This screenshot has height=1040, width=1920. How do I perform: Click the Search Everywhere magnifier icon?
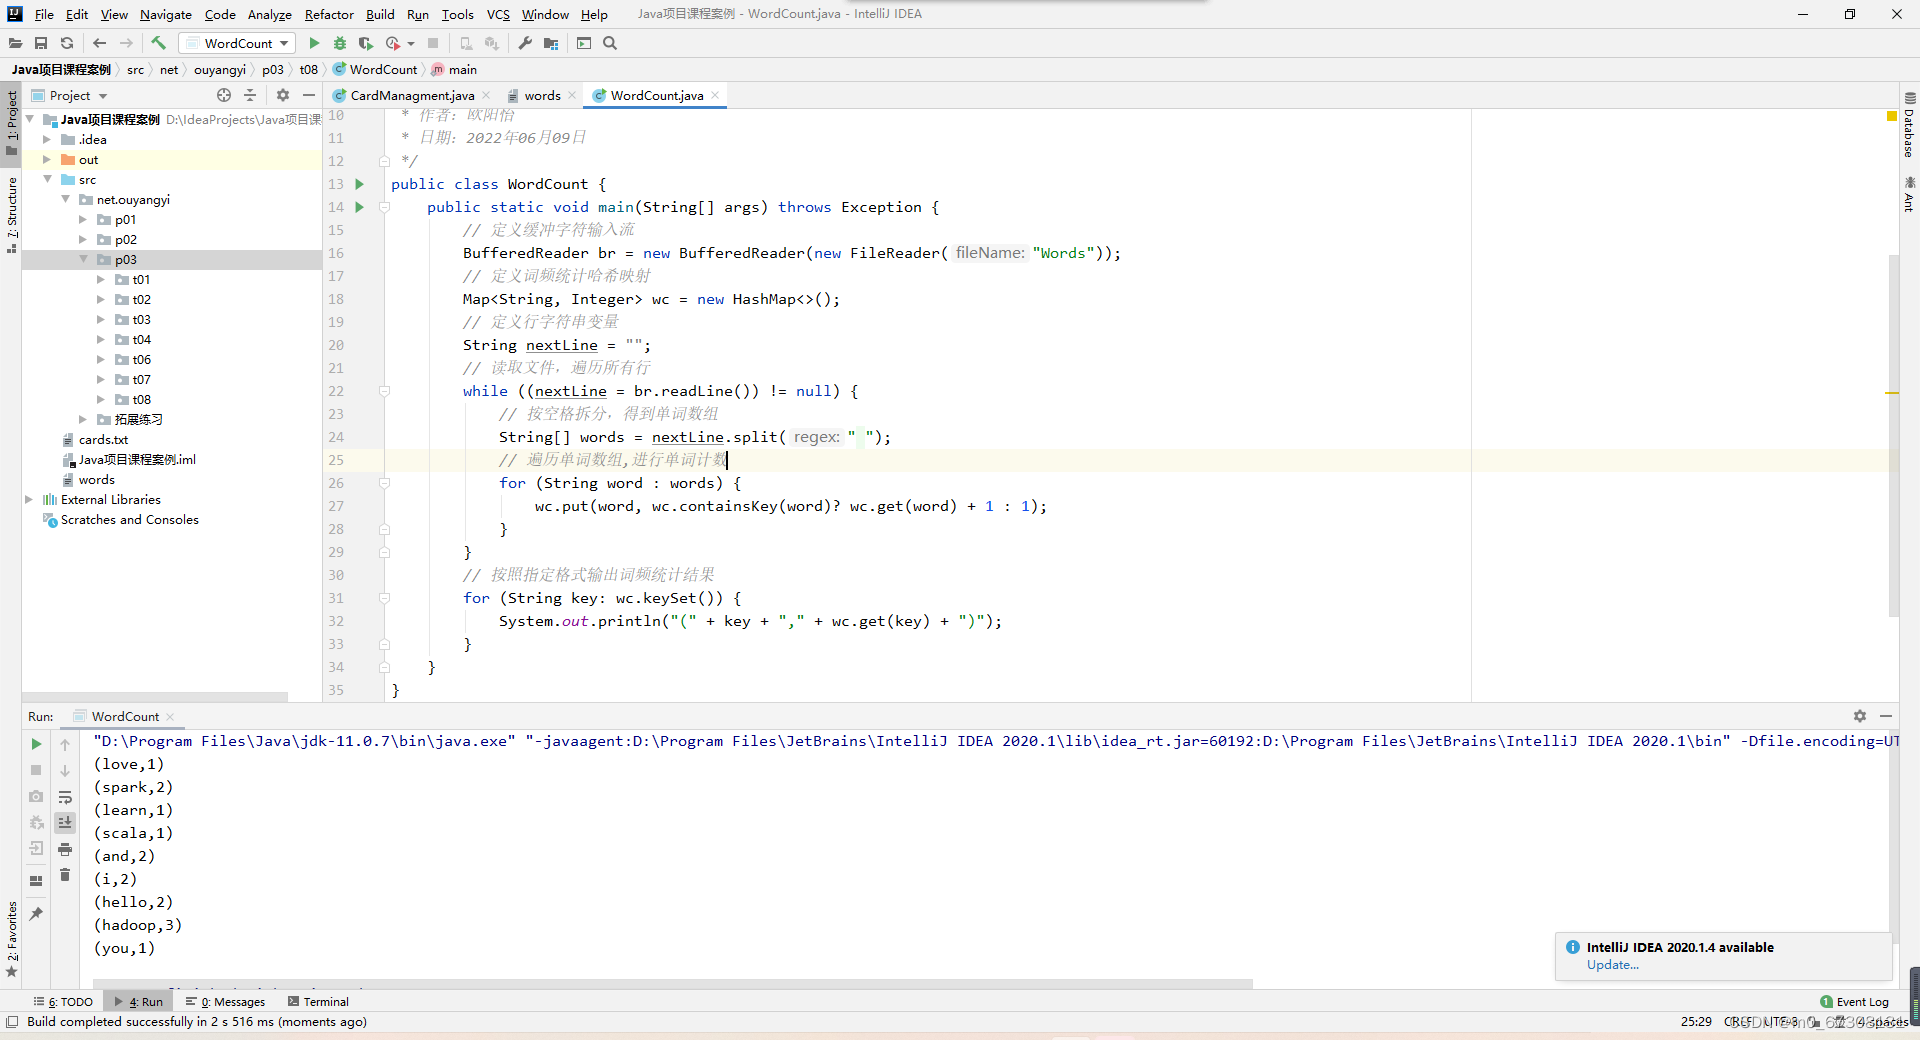click(610, 43)
